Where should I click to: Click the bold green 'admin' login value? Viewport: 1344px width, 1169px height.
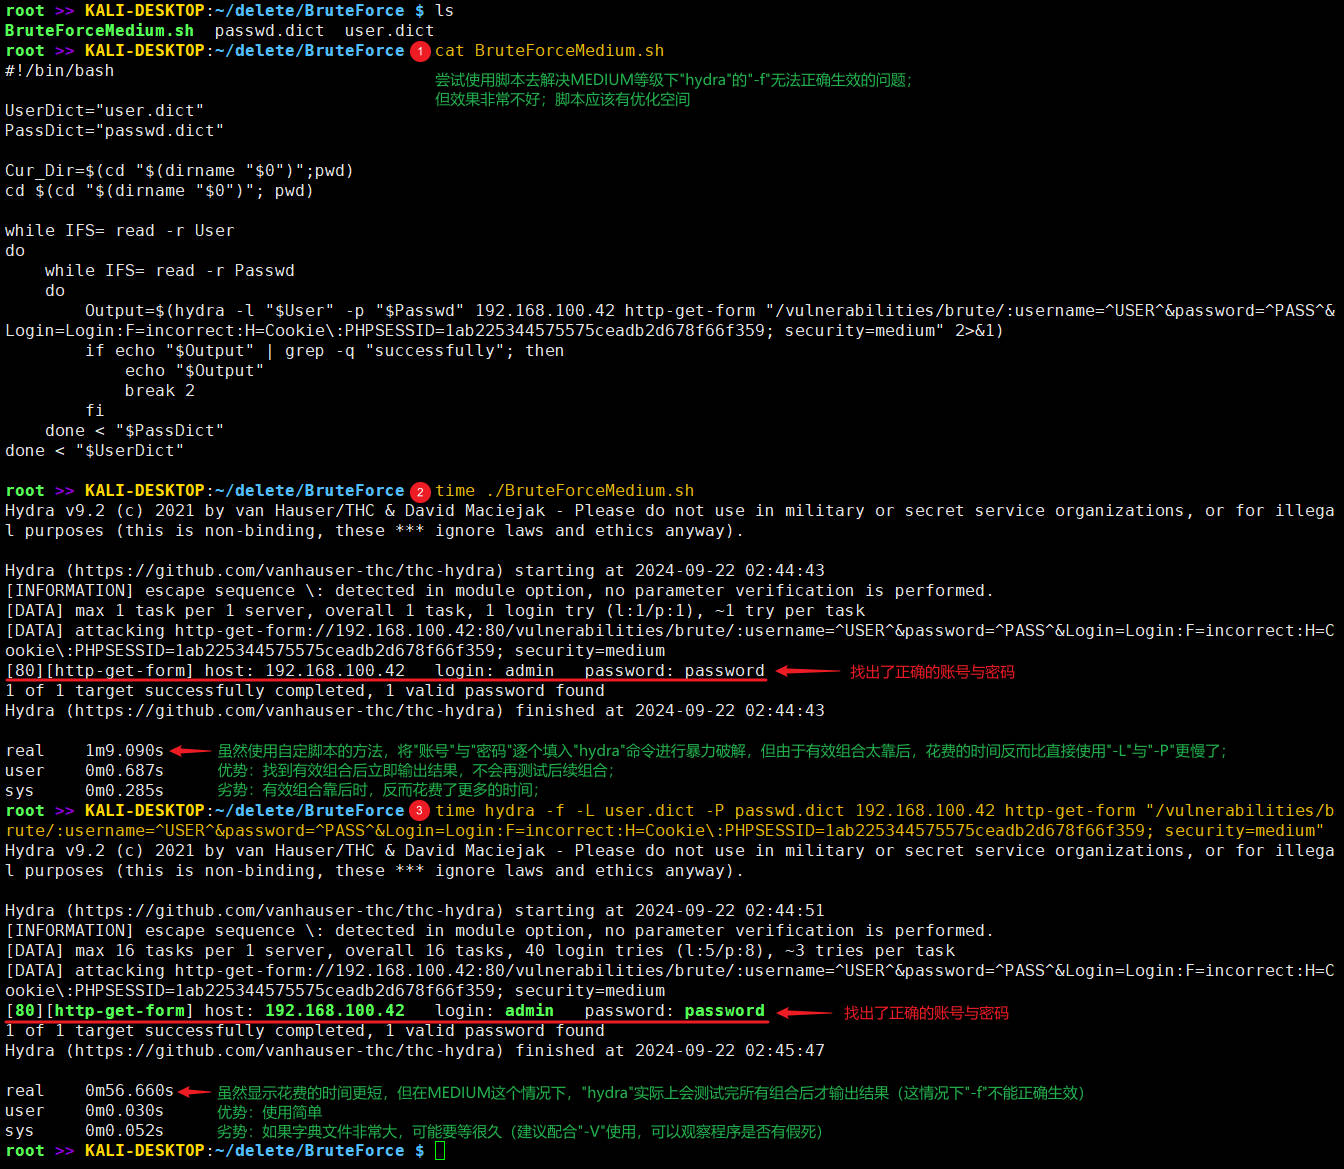pos(530,1010)
